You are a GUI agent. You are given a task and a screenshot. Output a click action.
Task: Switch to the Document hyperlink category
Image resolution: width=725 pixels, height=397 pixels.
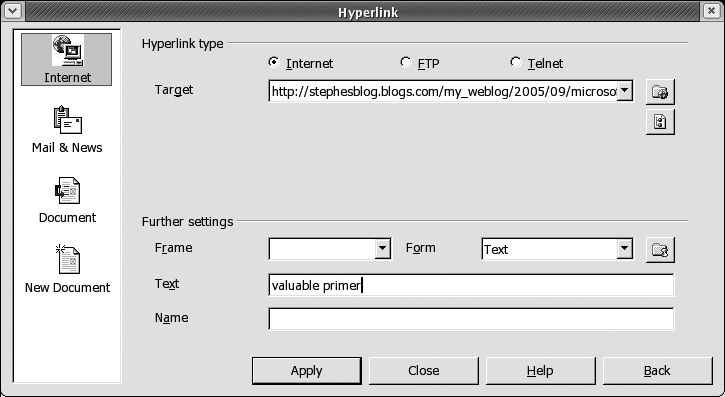click(x=67, y=200)
